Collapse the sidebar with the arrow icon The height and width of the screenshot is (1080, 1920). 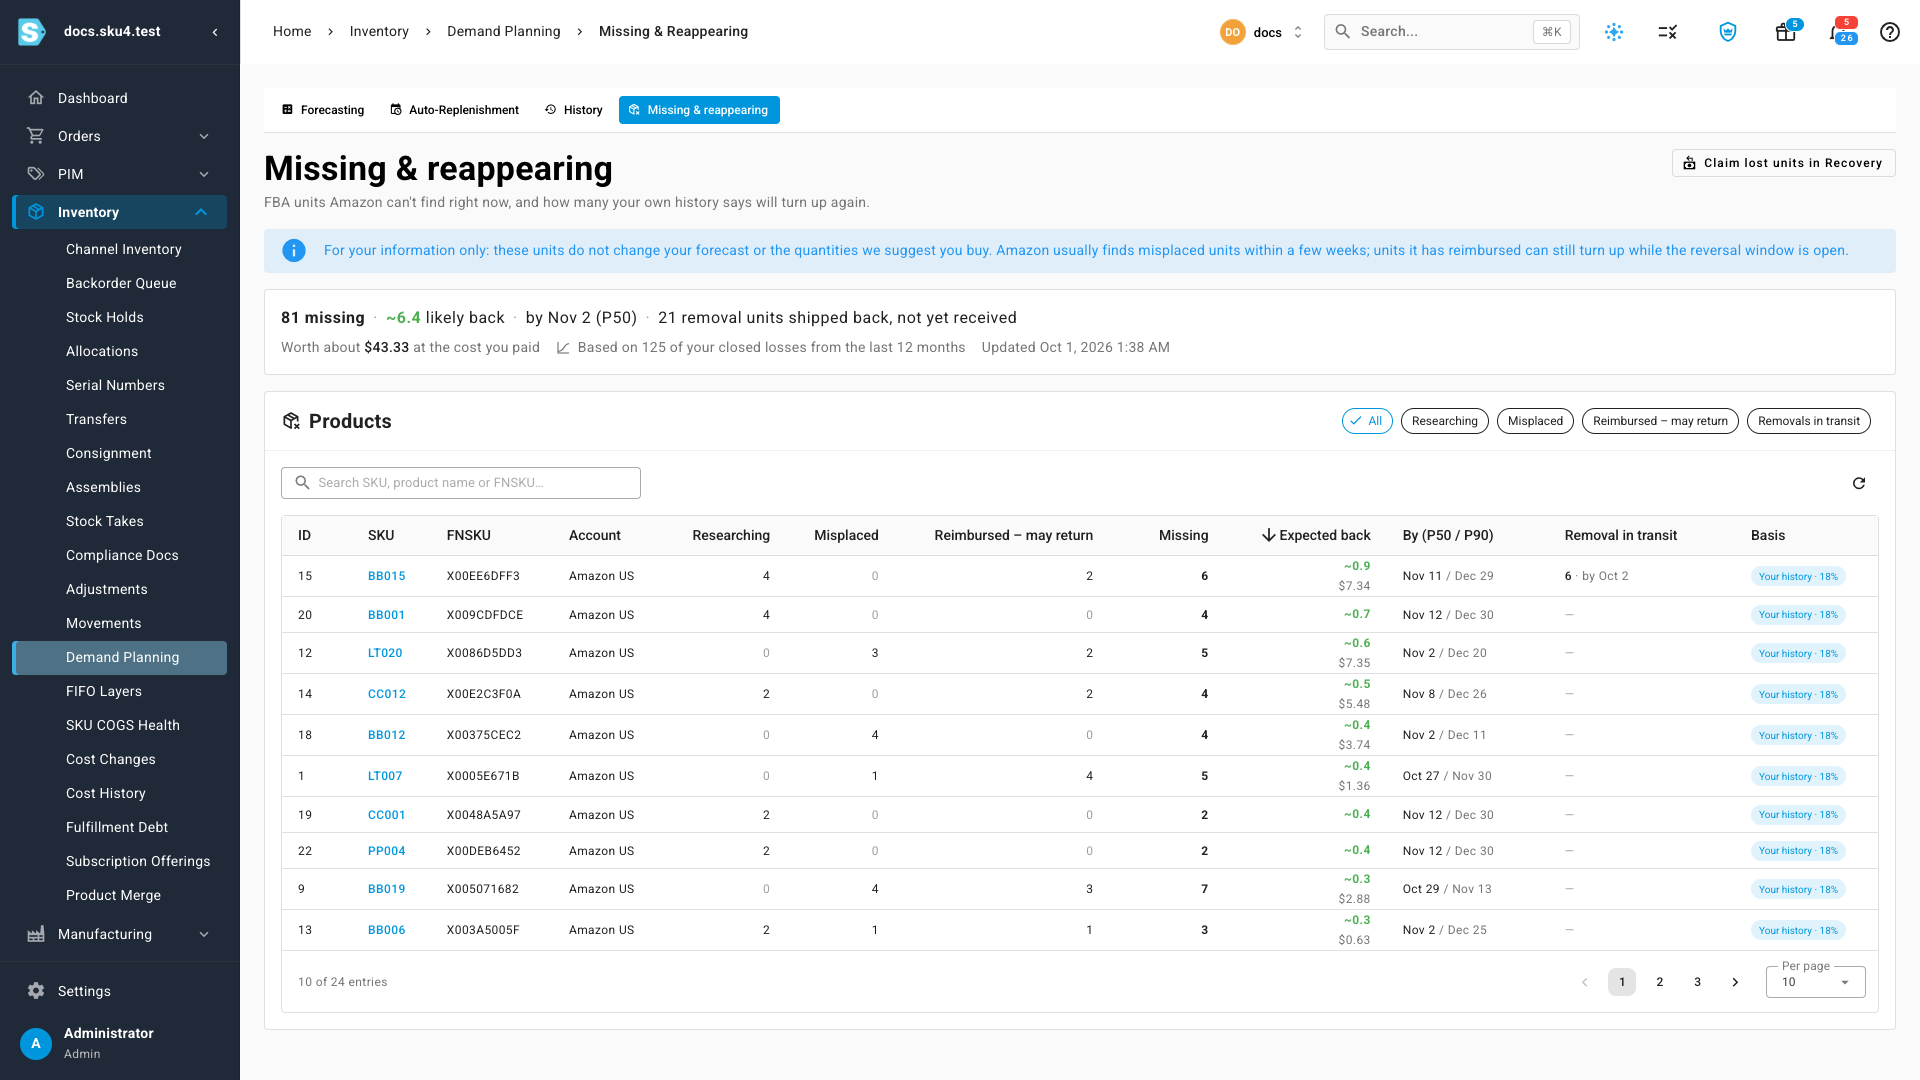pyautogui.click(x=215, y=32)
